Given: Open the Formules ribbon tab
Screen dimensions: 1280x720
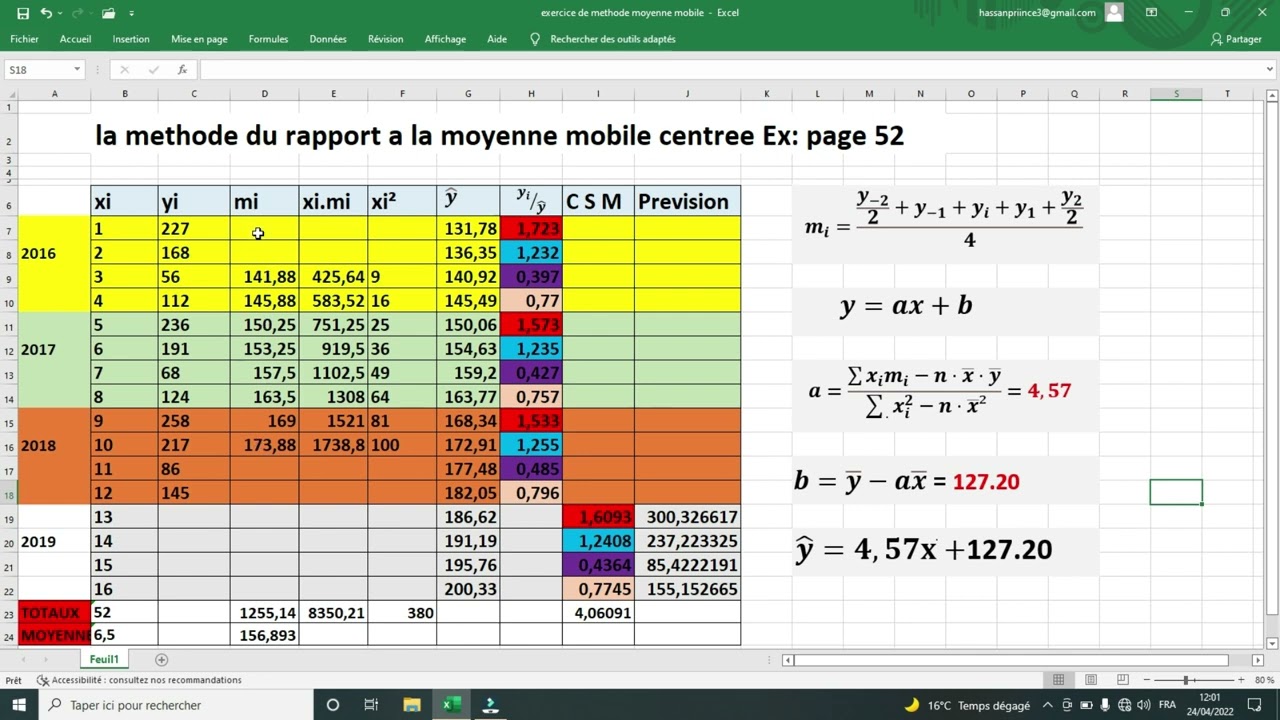Looking at the screenshot, I should [x=268, y=39].
